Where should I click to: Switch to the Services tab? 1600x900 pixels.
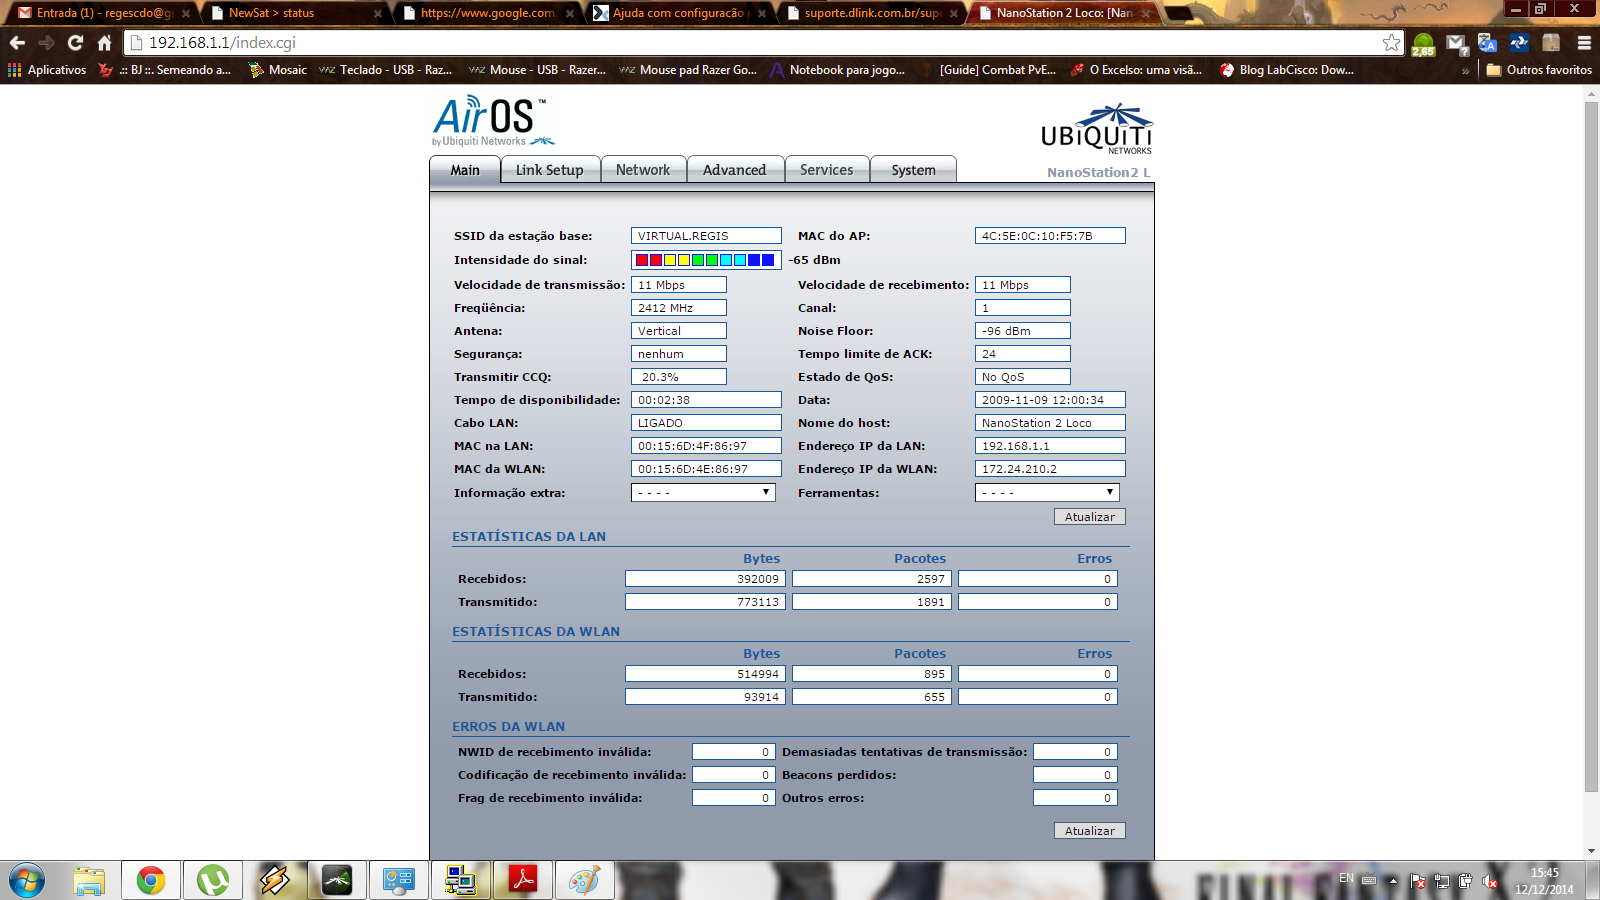click(827, 170)
